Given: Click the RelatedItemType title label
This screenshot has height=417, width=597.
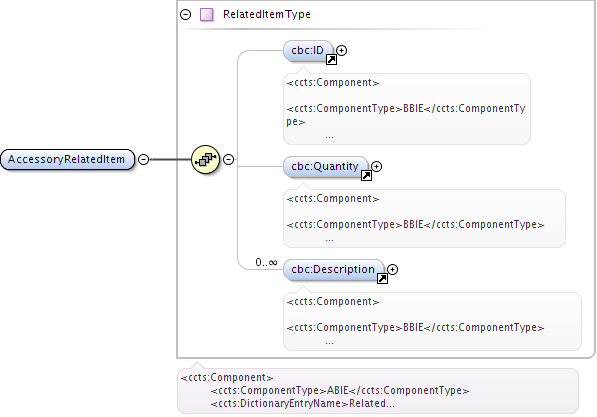Looking at the screenshot, I should tap(267, 14).
